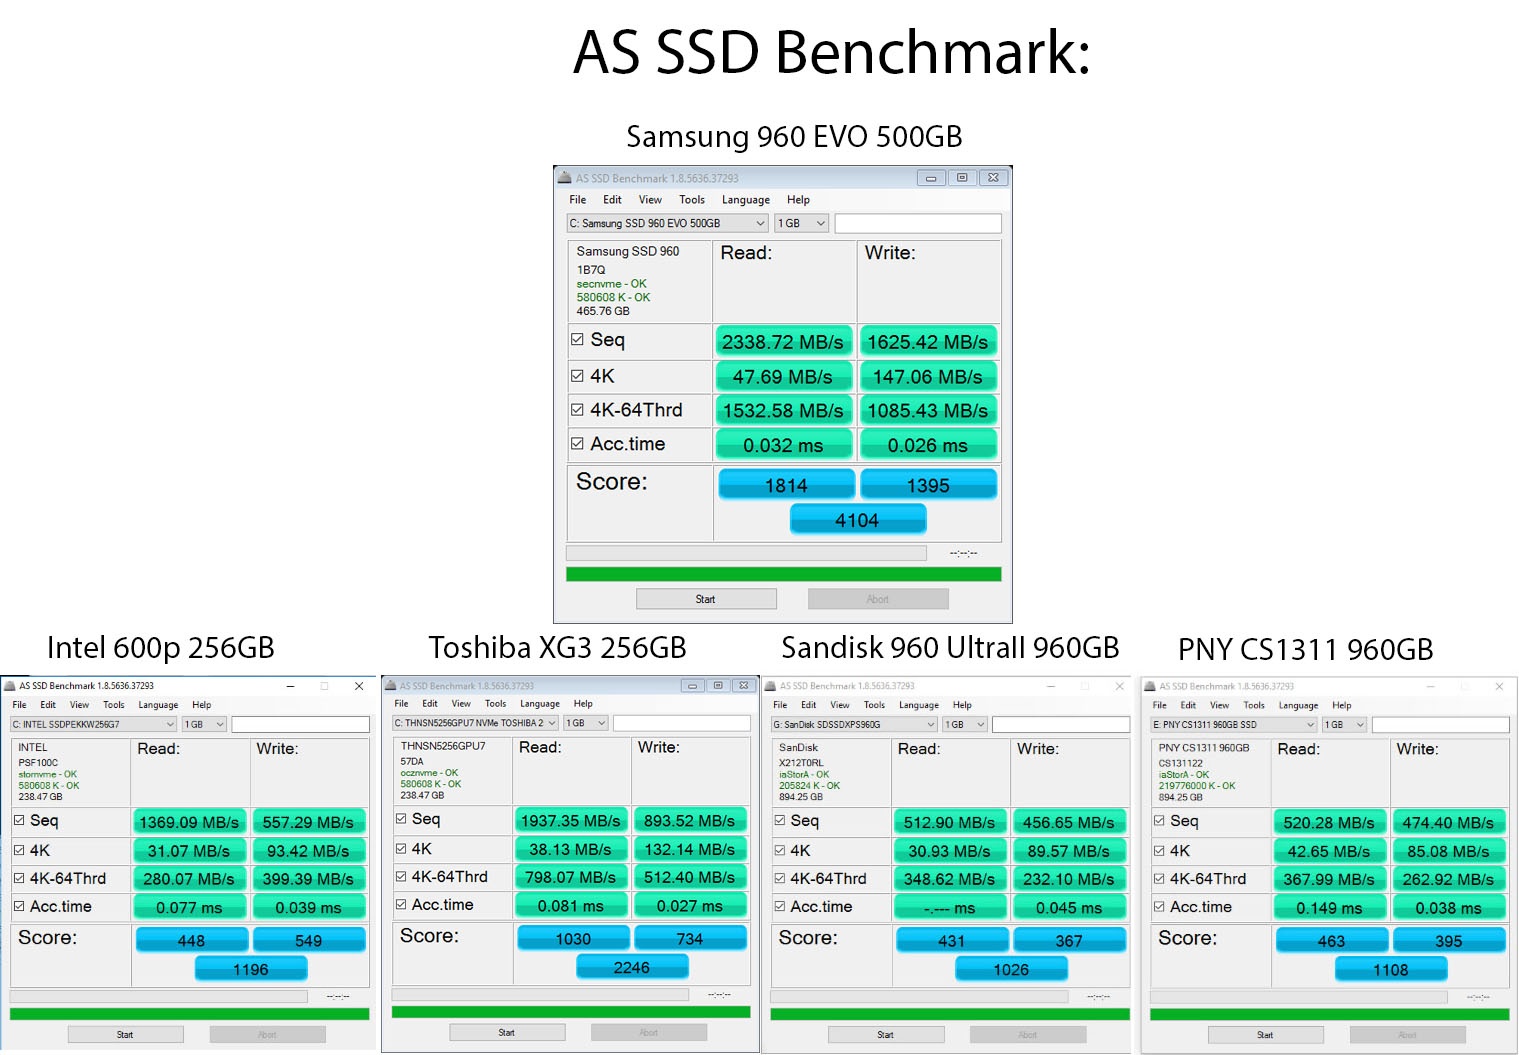Click the AS SSD app icon in the Samsung window title bar
The height and width of the screenshot is (1055, 1519).
[564, 178]
